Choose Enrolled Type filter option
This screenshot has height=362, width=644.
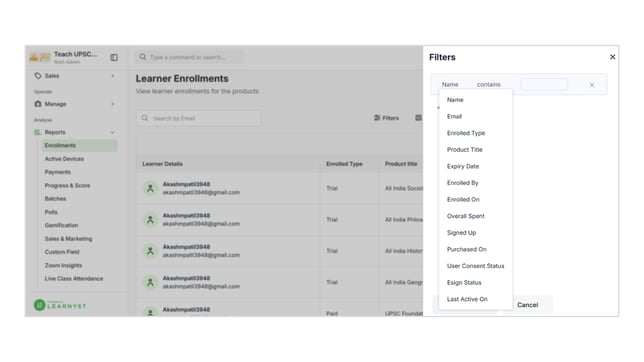pyautogui.click(x=466, y=133)
